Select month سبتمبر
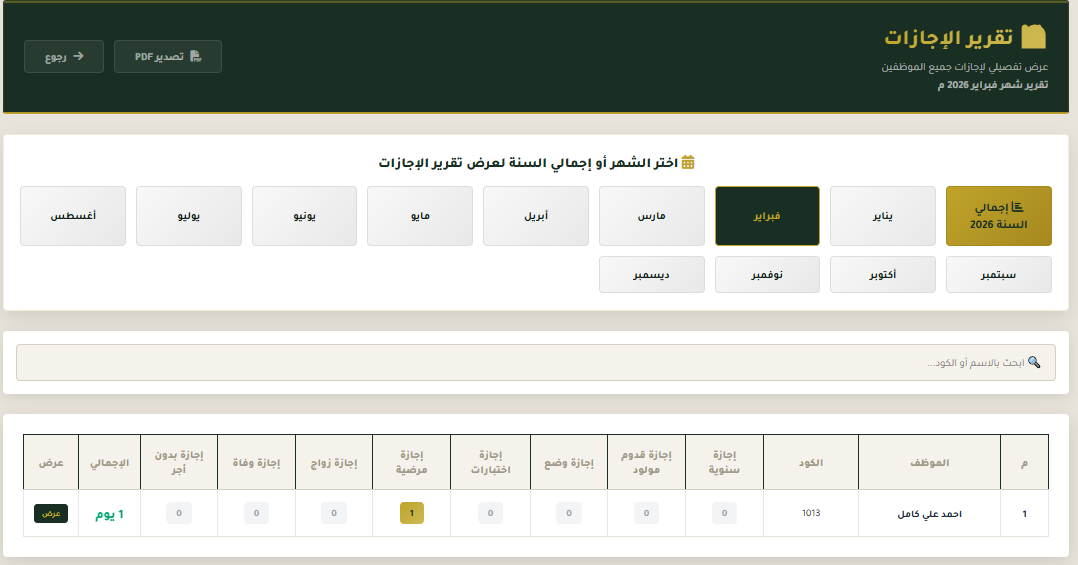This screenshot has height=565, width=1078. point(998,274)
